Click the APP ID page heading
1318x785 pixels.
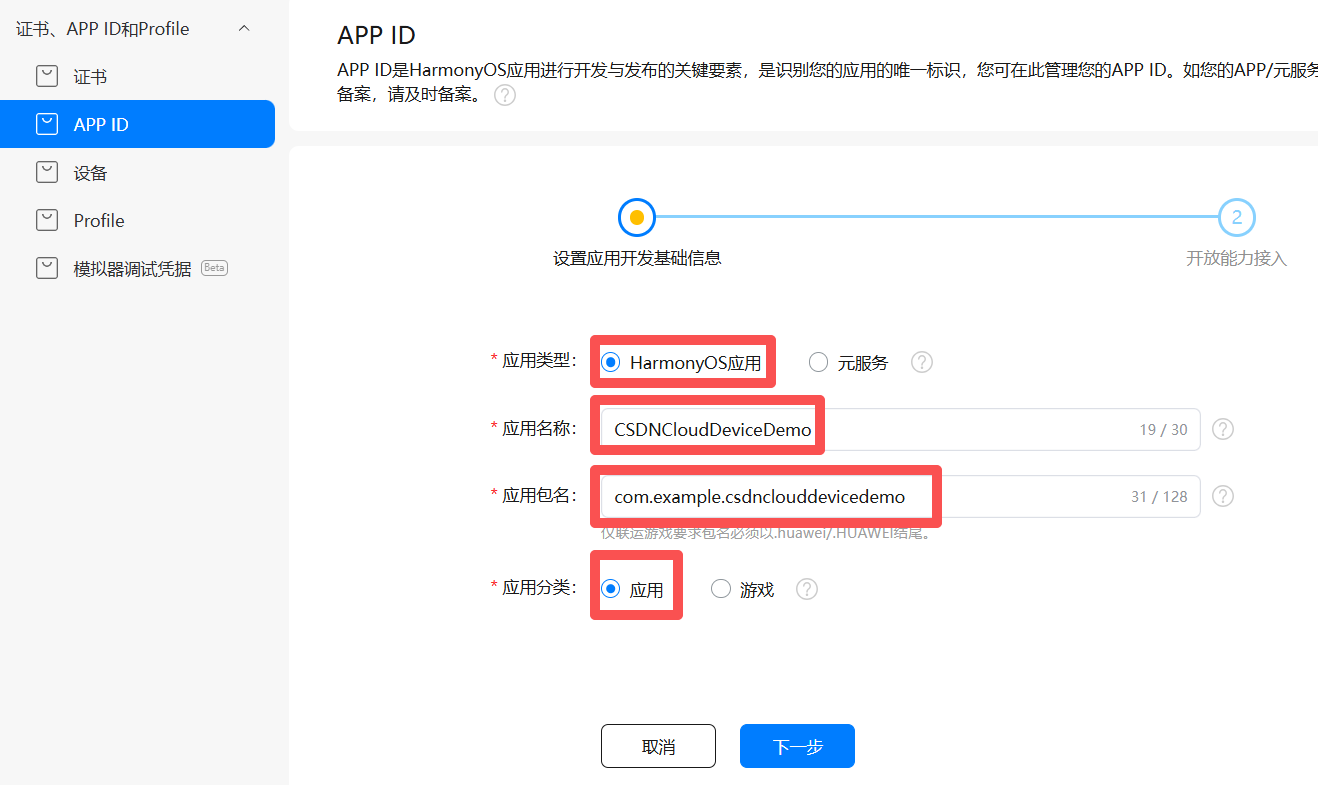click(377, 35)
